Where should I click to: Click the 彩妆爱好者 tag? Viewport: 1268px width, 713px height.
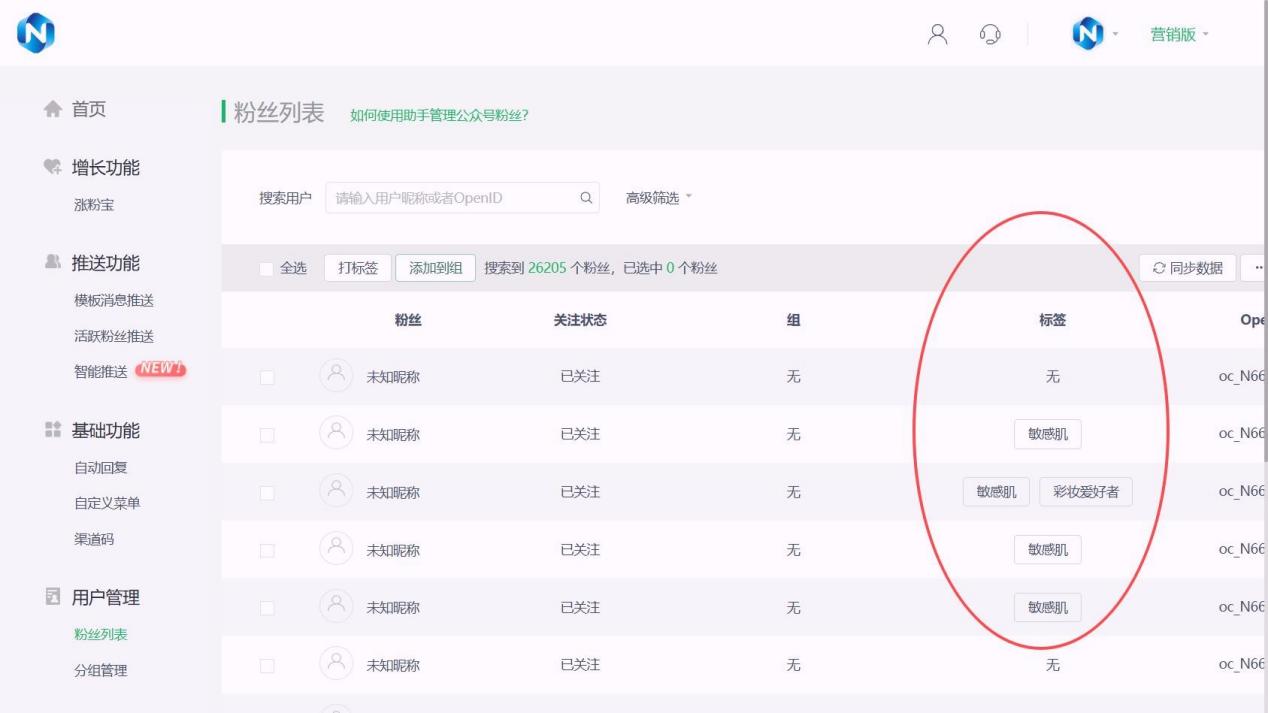tap(1086, 492)
